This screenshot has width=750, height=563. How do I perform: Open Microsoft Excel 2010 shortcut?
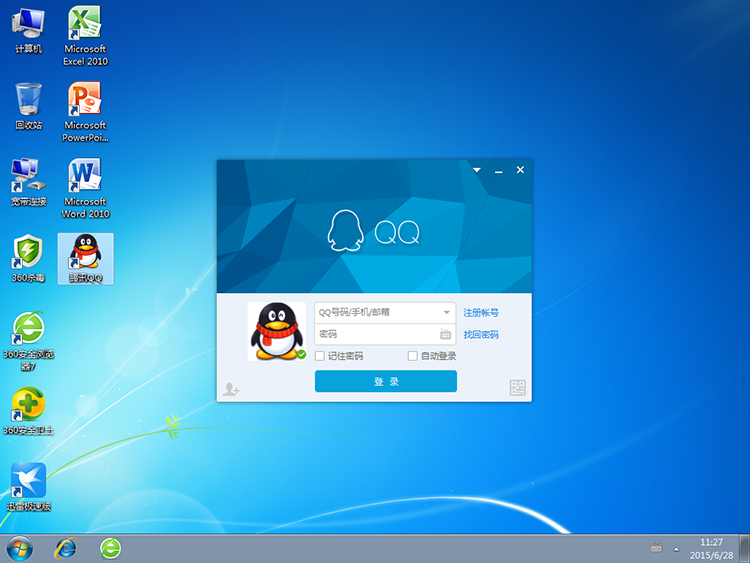coord(85,36)
